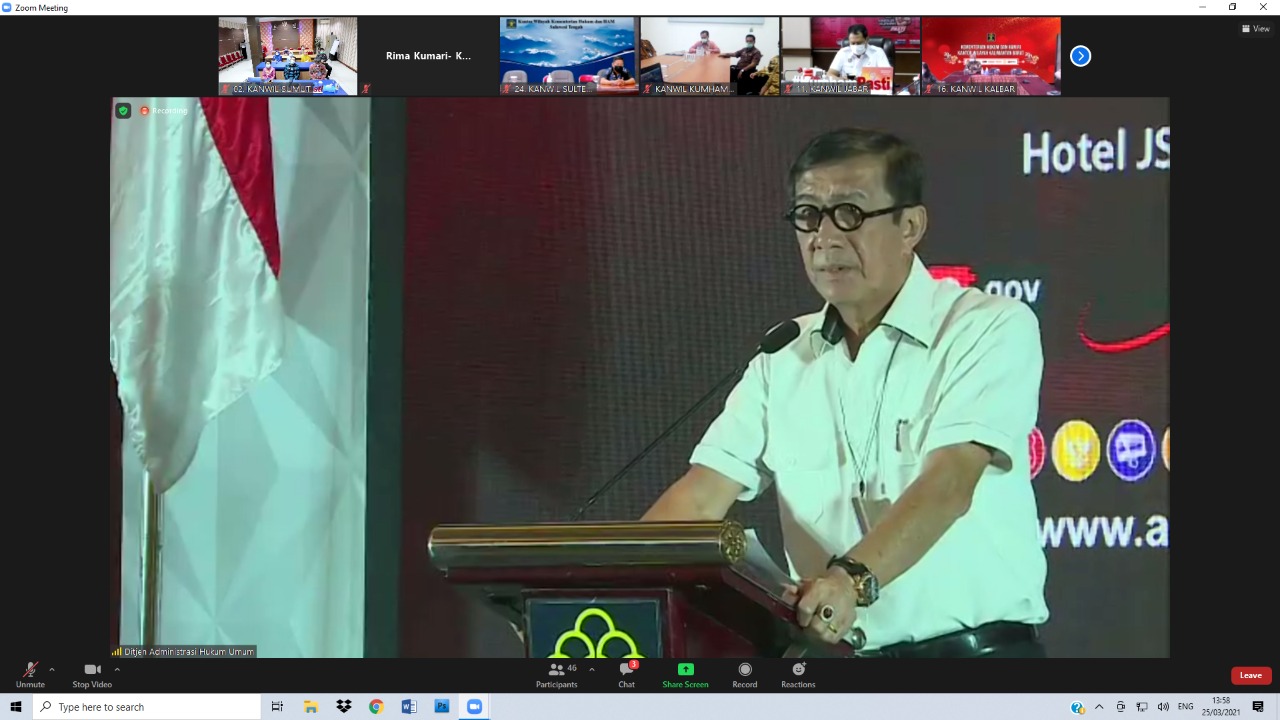This screenshot has width=1280, height=720.
Task: Open Google Chrome from the taskbar
Action: pos(376,707)
